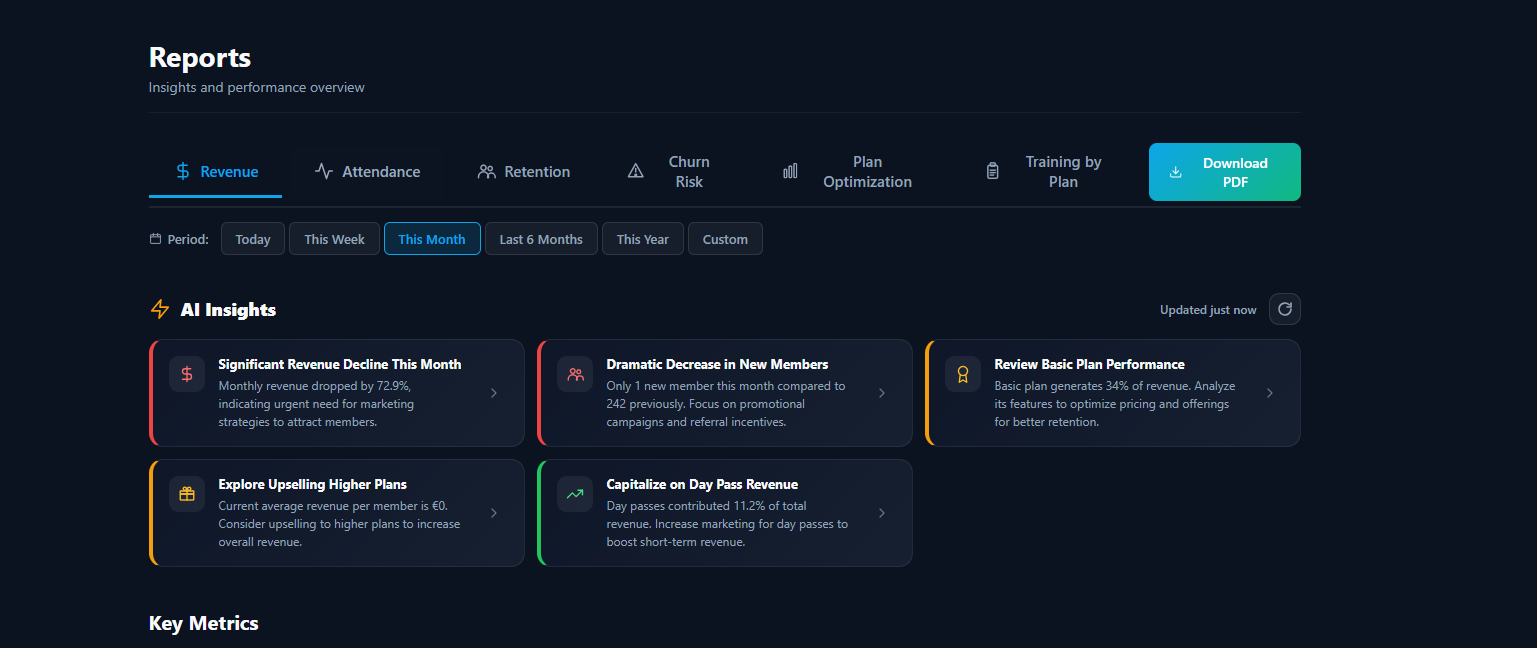The image size is (1537, 648).
Task: Expand the Dramatic Decrease in New Members chevron
Action: click(881, 393)
